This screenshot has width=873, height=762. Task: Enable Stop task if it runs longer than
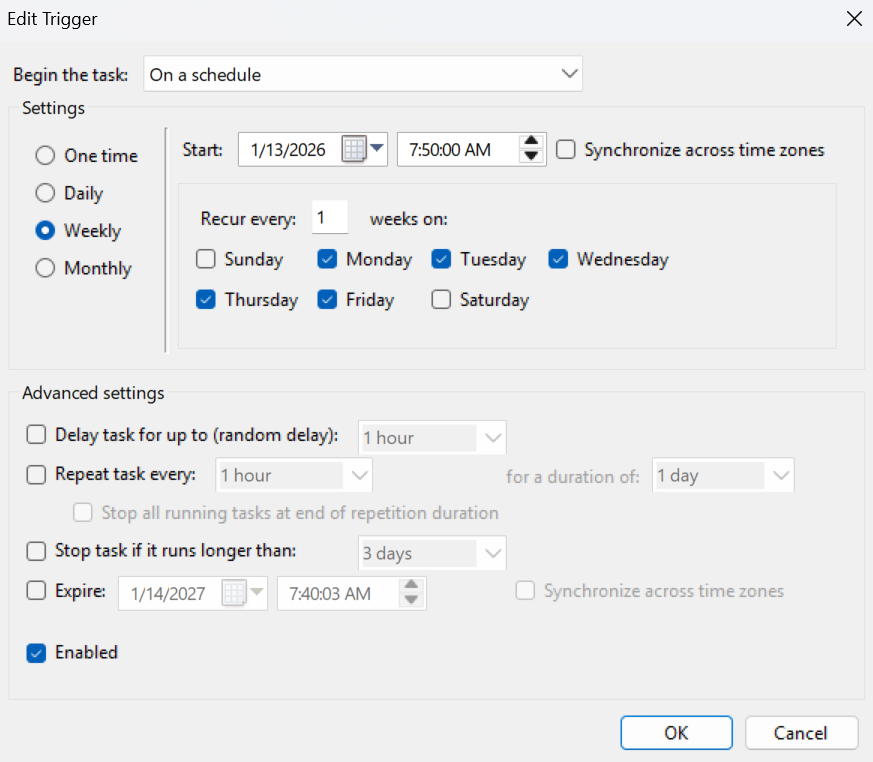pyautogui.click(x=36, y=553)
